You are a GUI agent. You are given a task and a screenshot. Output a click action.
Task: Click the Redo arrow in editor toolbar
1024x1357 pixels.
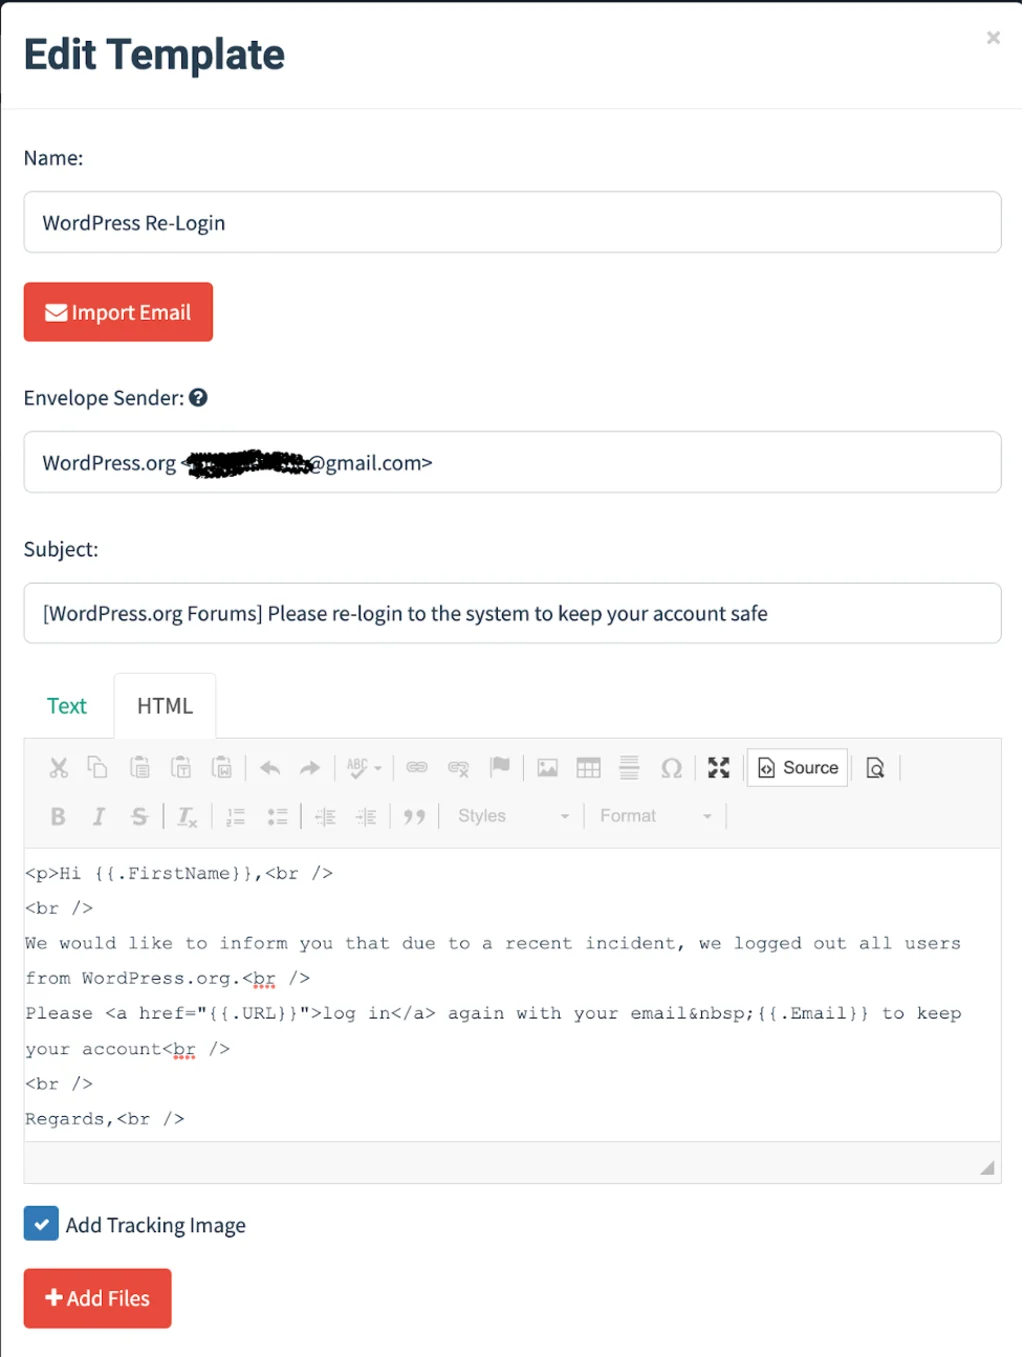(310, 768)
